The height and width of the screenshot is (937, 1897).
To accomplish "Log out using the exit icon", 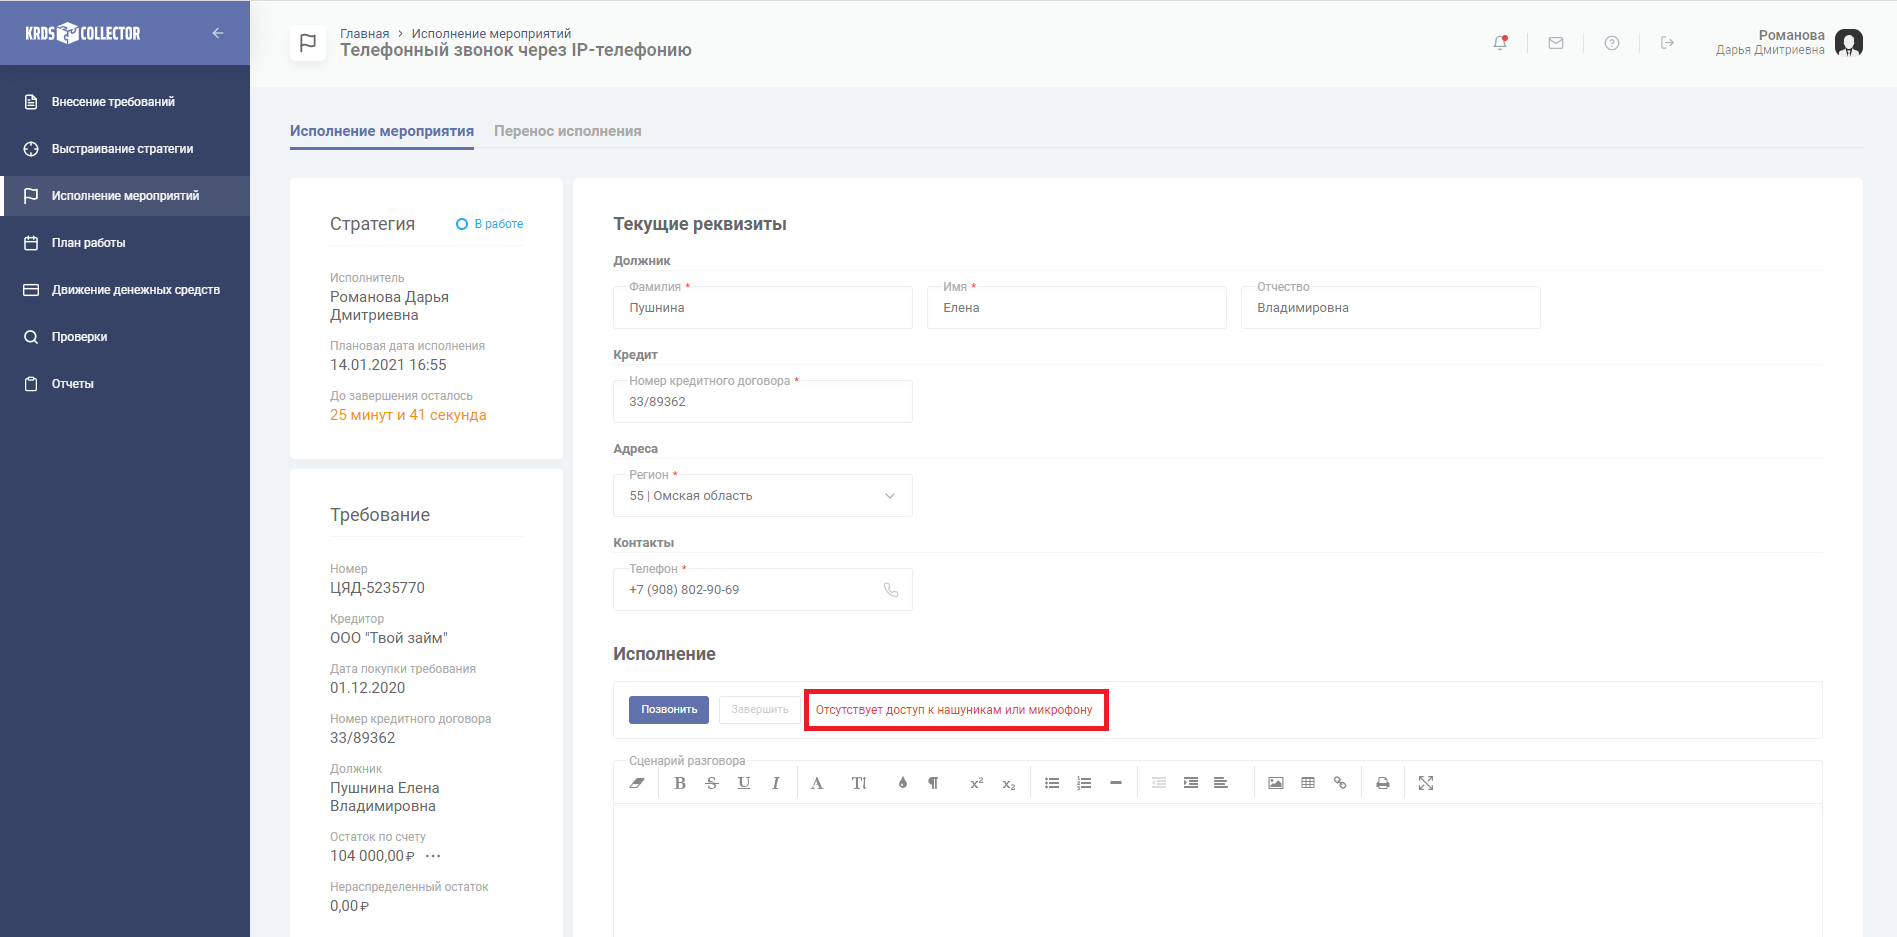I will point(1667,43).
